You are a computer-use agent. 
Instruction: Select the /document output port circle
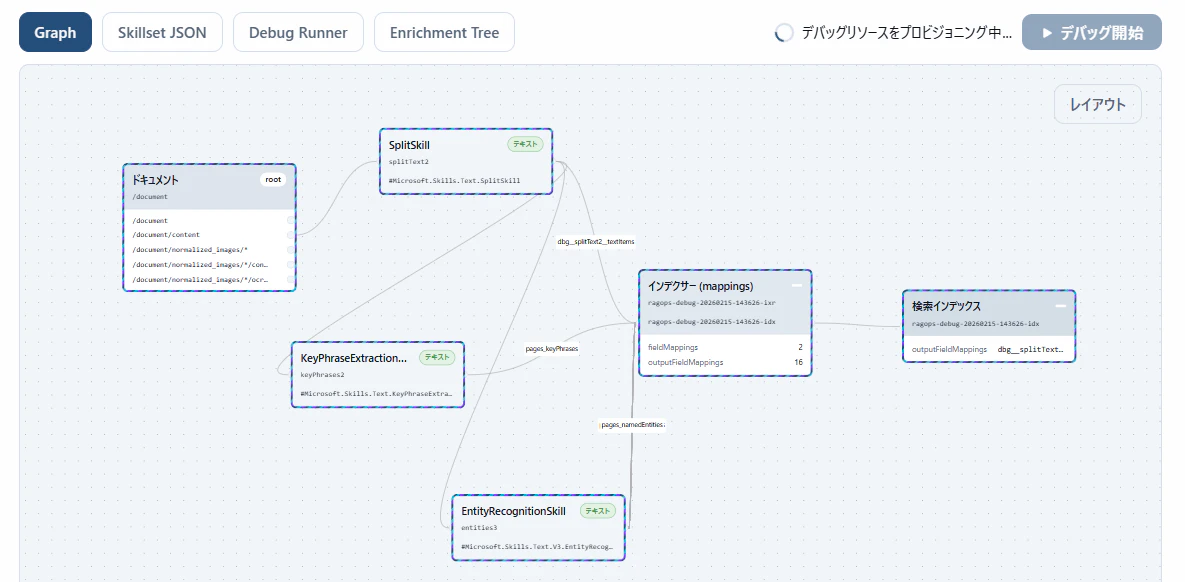(291, 221)
